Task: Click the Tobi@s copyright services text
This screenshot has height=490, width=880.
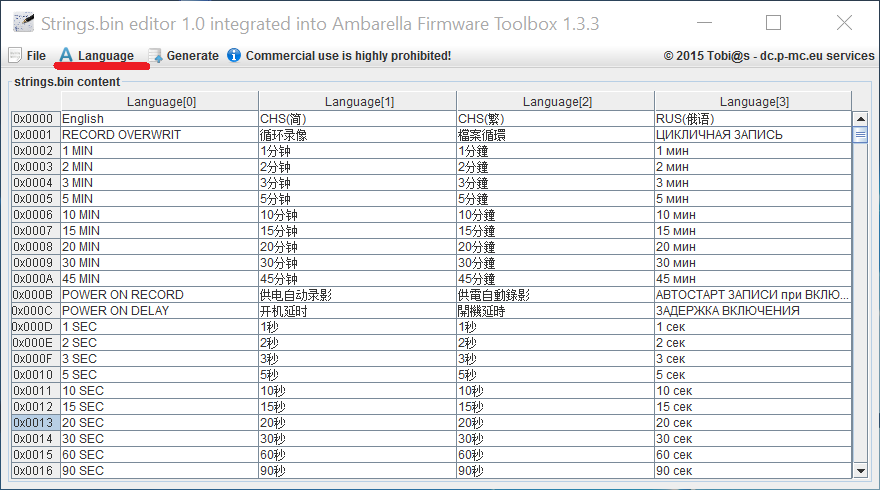Action: 768,56
